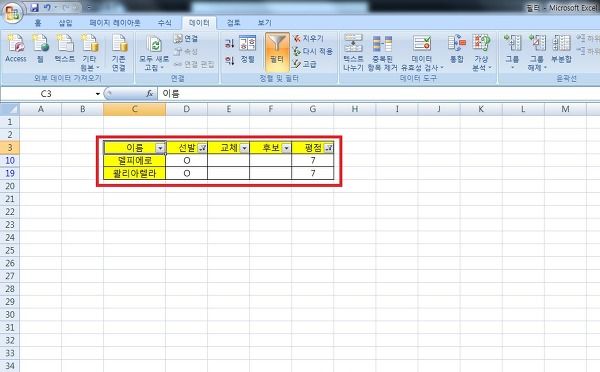Remove duplicates (중복된 항목 제거)
The width and height of the screenshot is (600, 372).
[382, 52]
